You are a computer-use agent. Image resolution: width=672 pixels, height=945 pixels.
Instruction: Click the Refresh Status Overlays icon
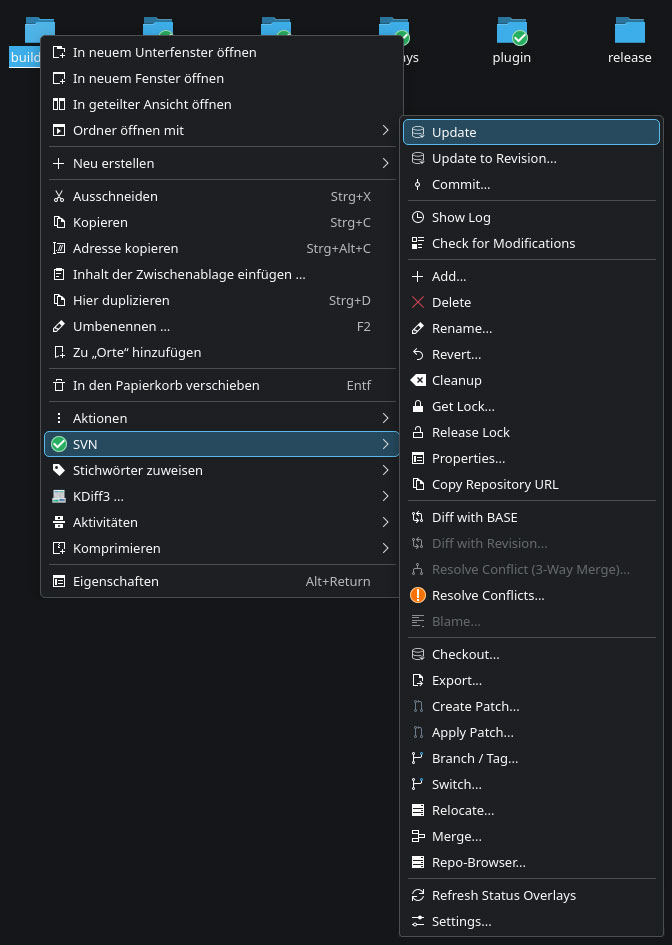pyautogui.click(x=418, y=895)
